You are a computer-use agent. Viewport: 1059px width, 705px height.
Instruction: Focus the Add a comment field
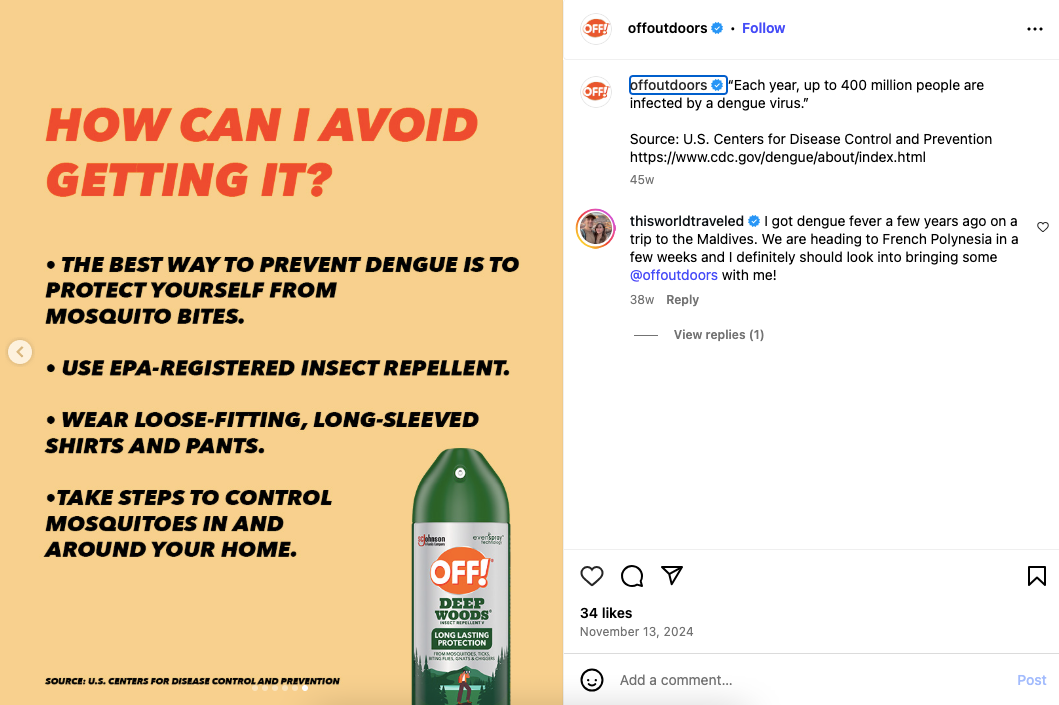(x=810, y=680)
